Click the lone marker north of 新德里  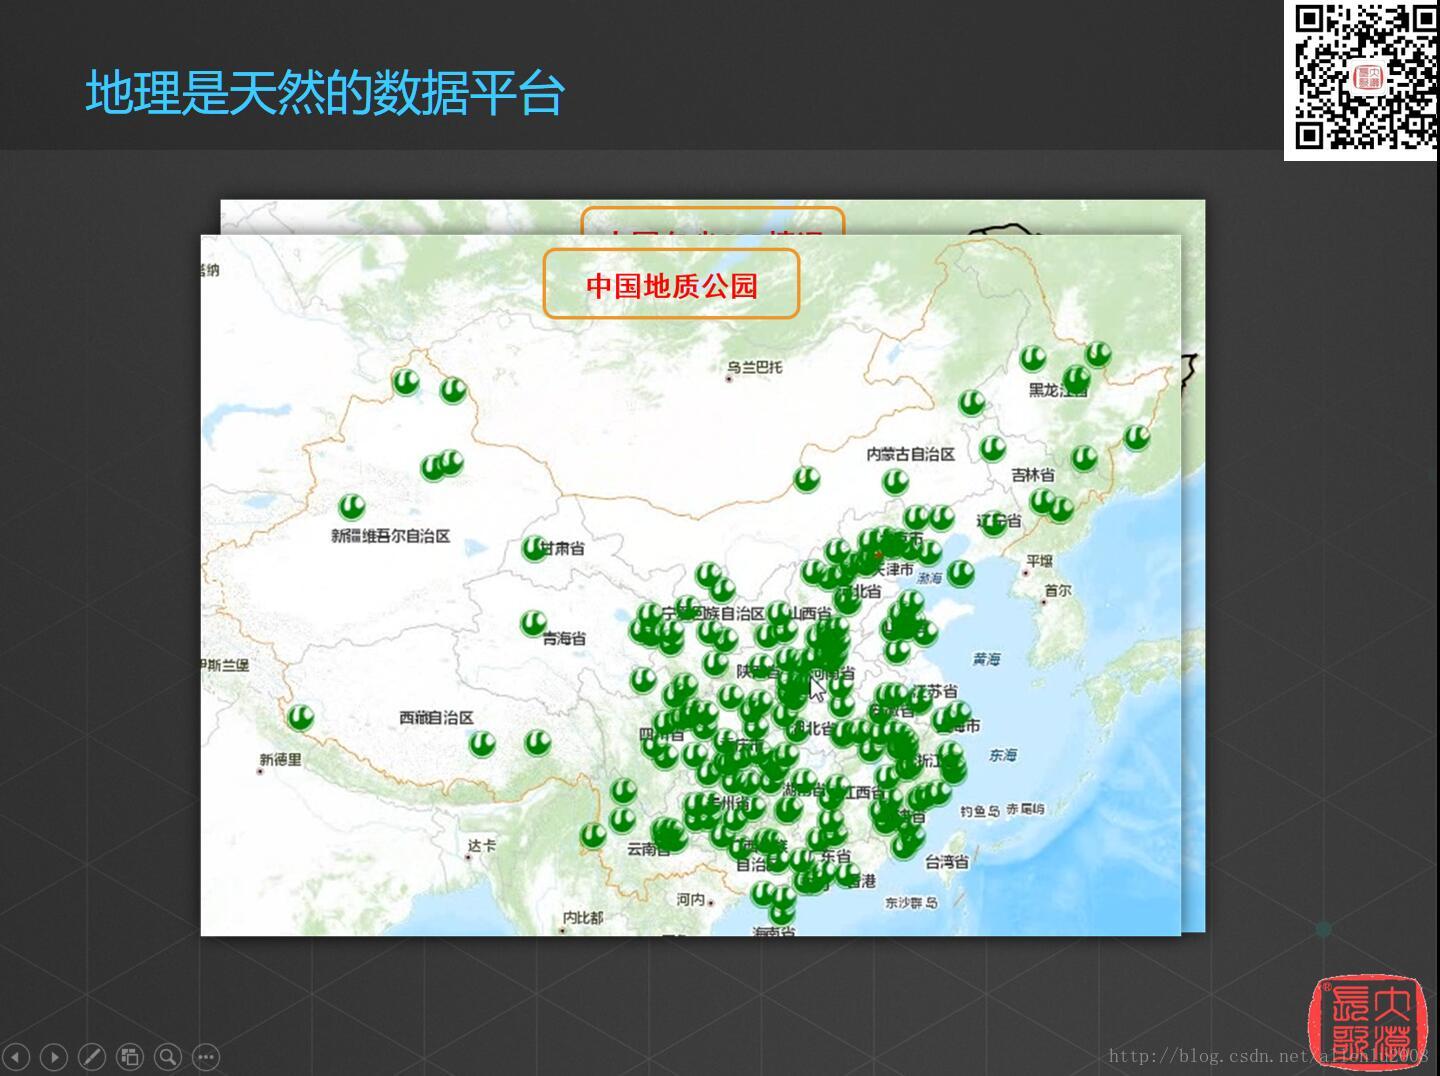pyautogui.click(x=300, y=717)
